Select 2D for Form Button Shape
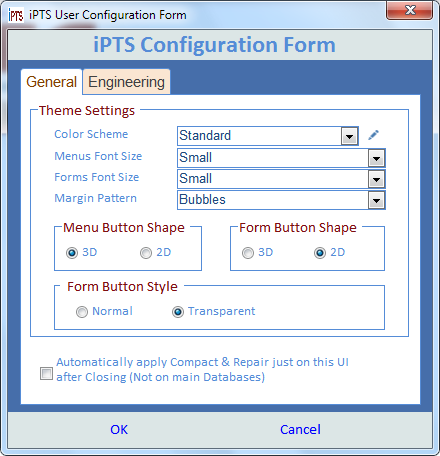The height and width of the screenshot is (456, 440). [320, 253]
